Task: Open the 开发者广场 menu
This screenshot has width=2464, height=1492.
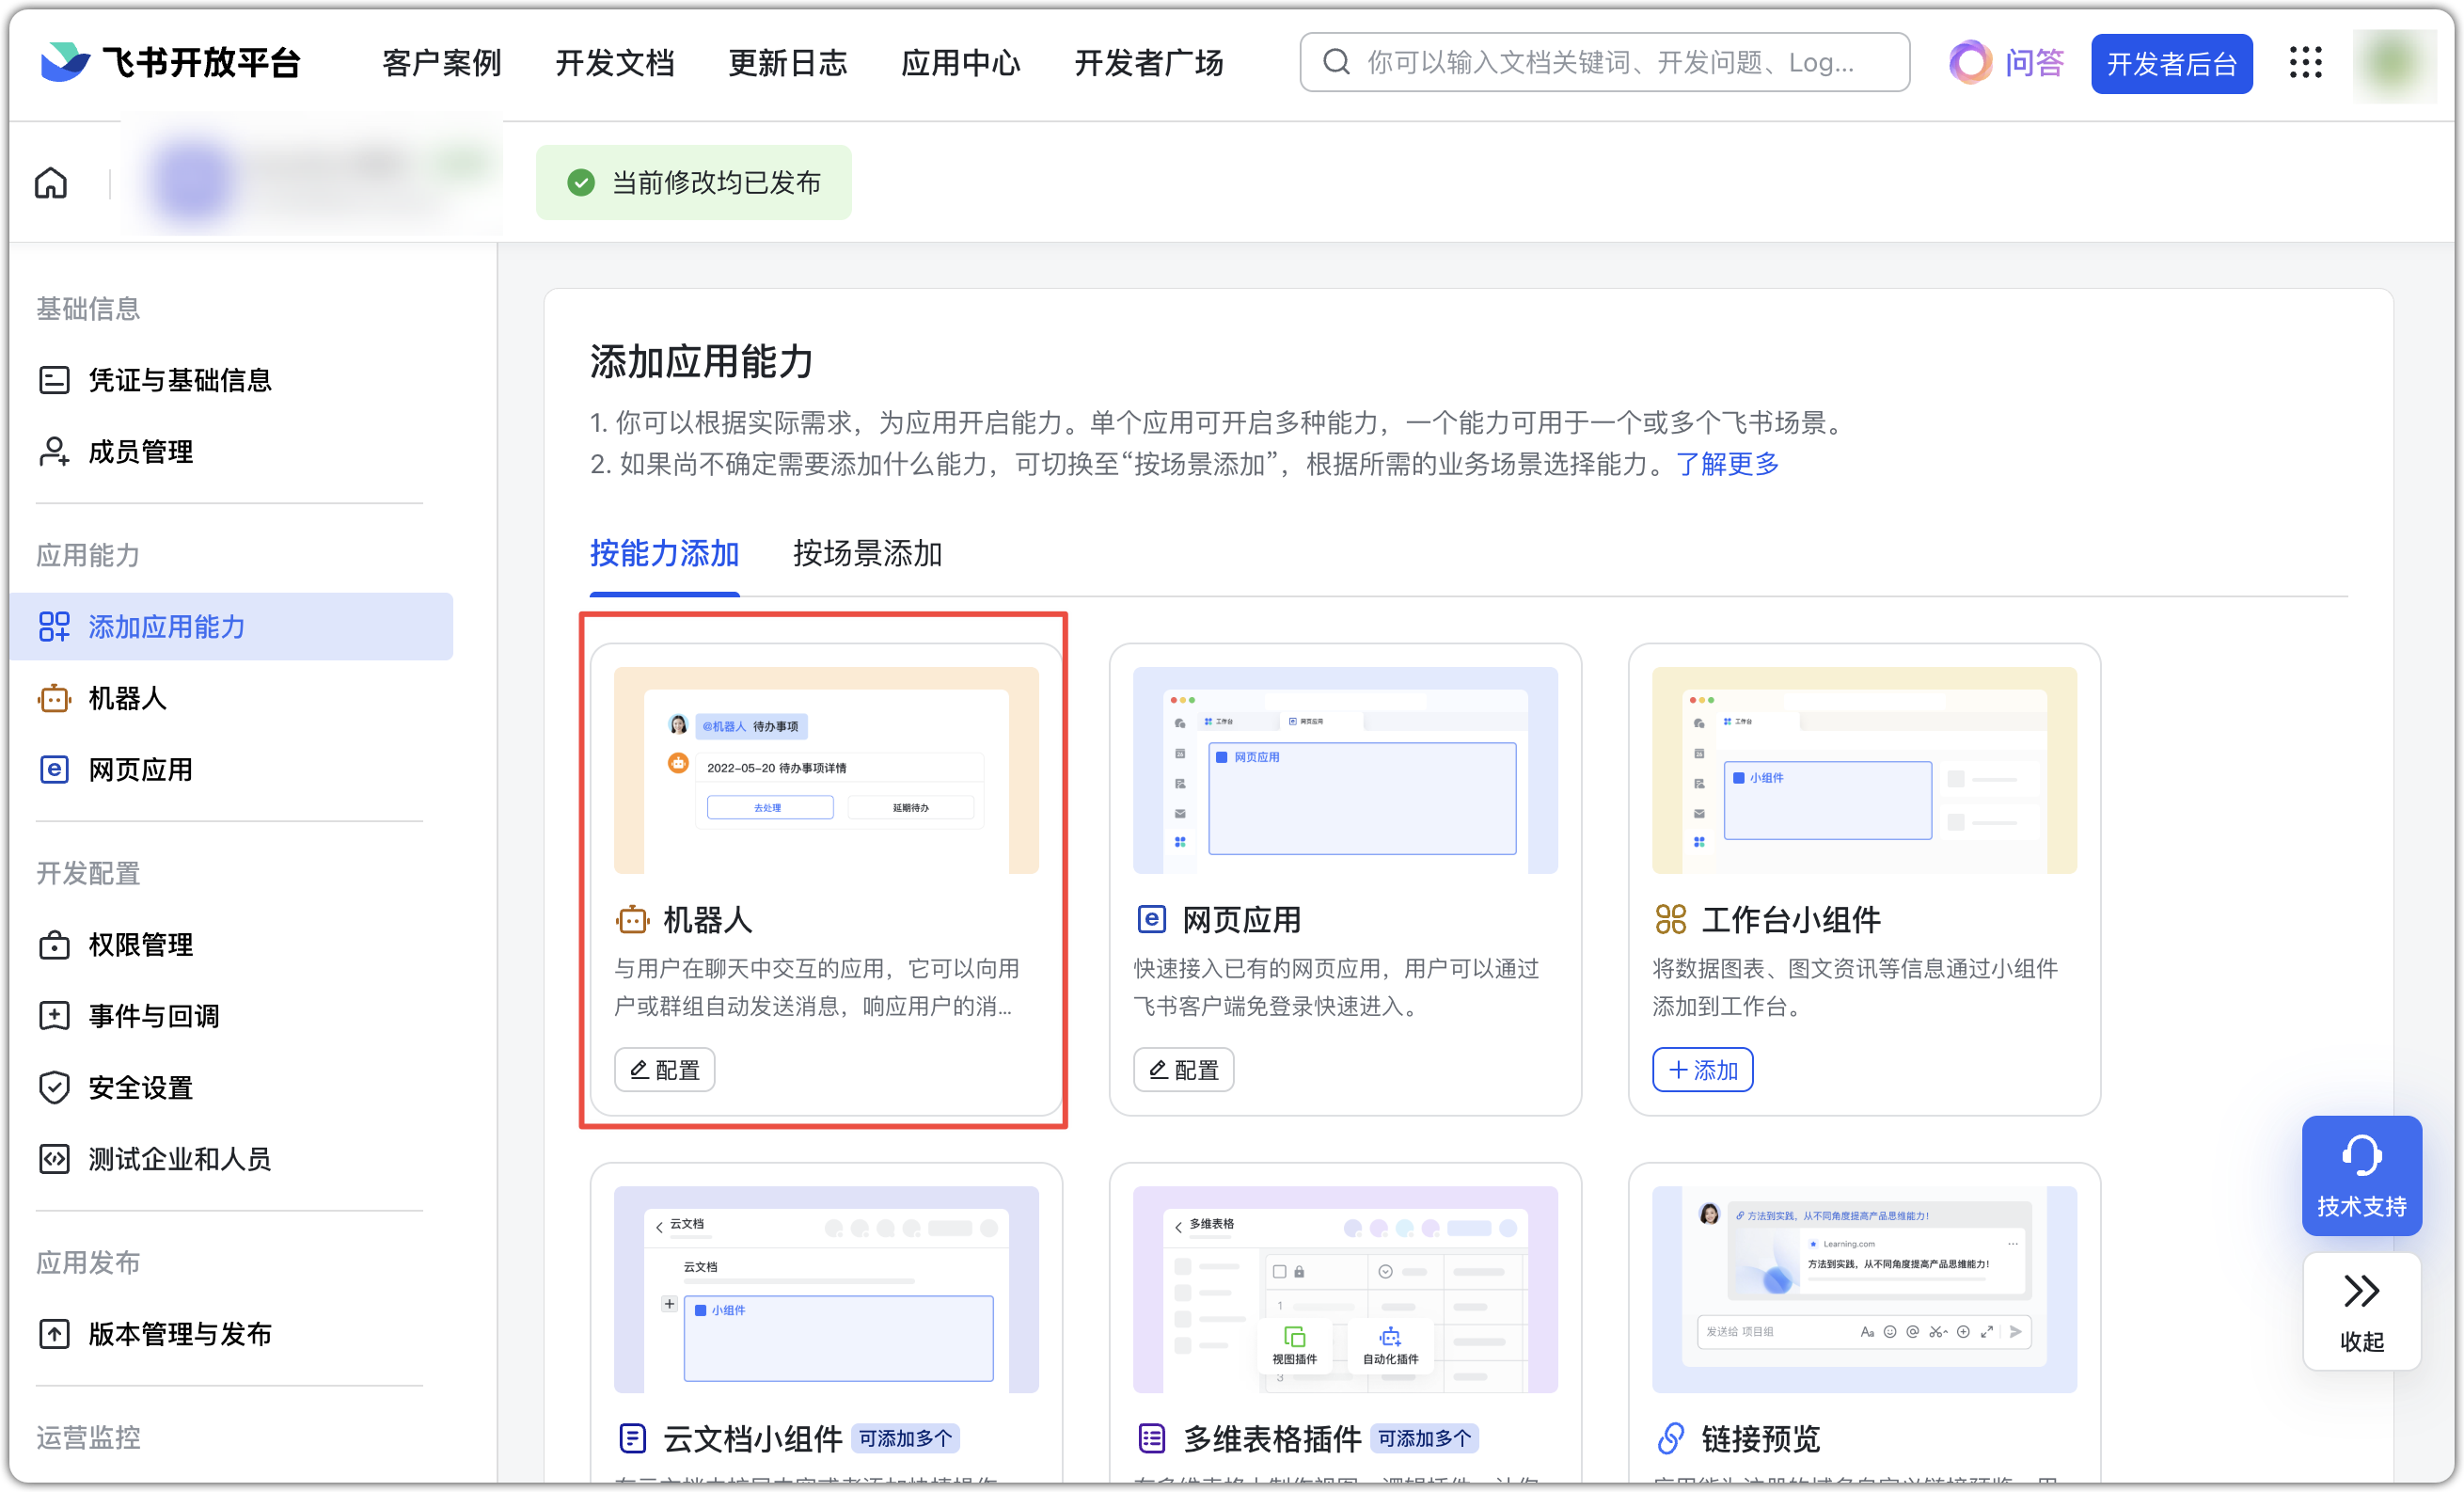Action: 1148,63
